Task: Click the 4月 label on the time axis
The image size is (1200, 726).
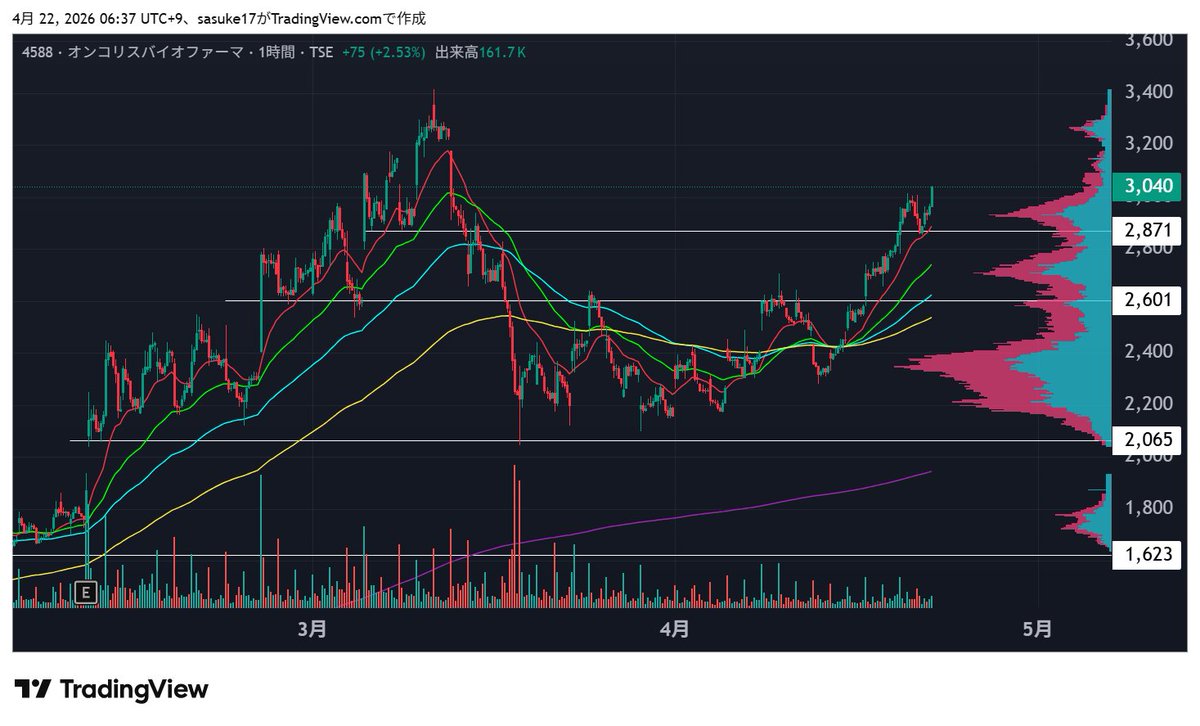Action: point(675,629)
